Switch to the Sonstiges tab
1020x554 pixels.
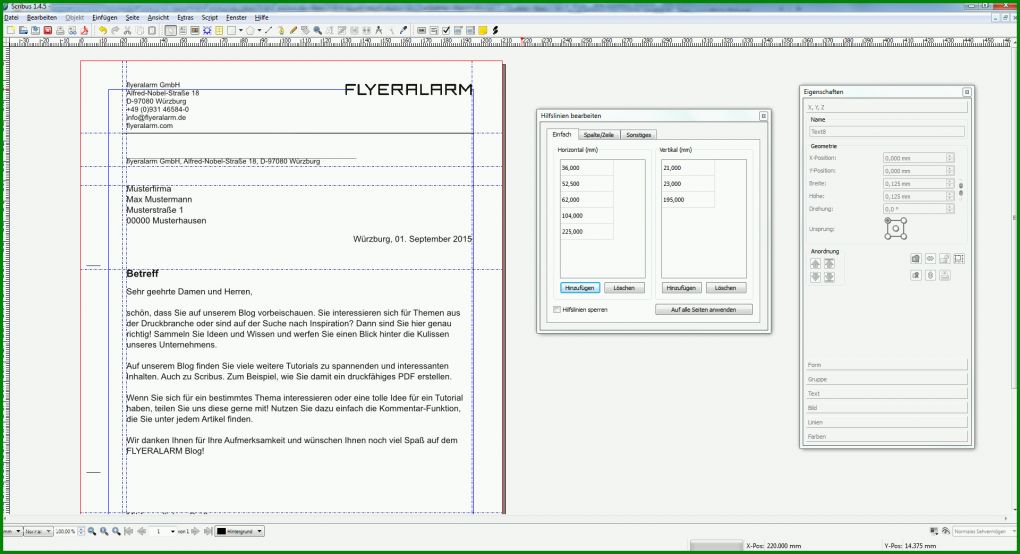pos(639,135)
